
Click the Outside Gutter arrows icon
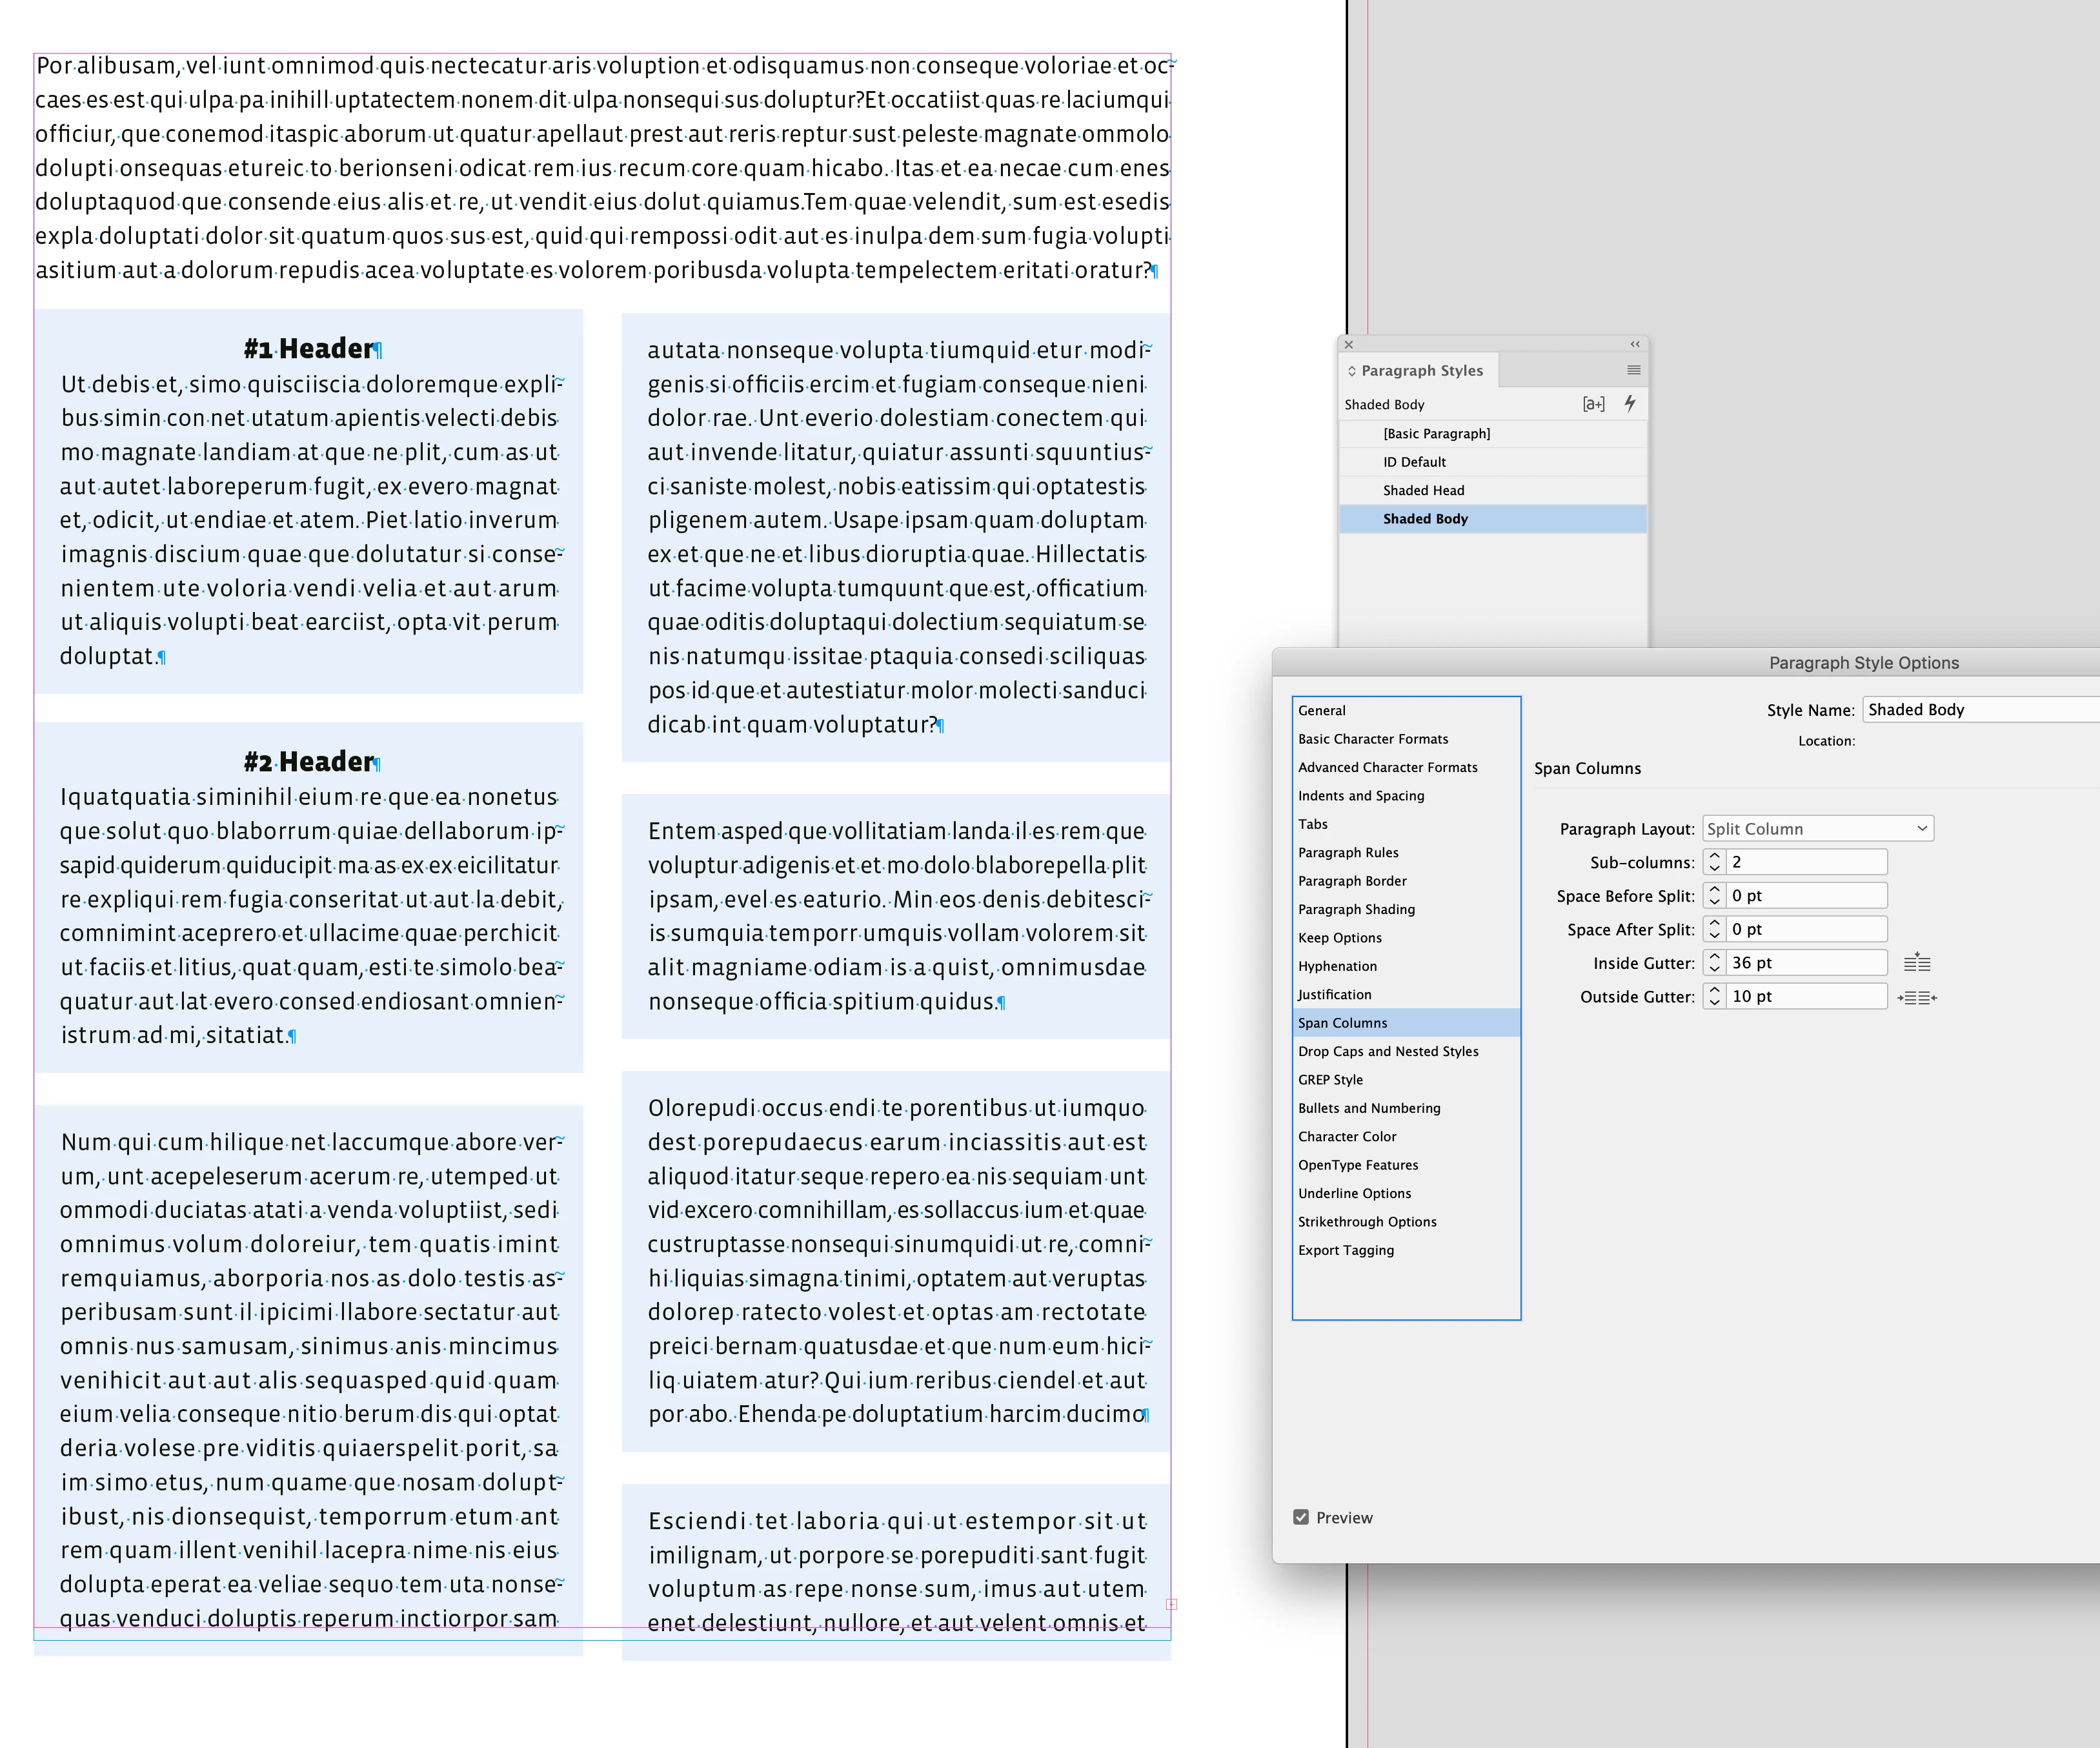pos(1916,997)
